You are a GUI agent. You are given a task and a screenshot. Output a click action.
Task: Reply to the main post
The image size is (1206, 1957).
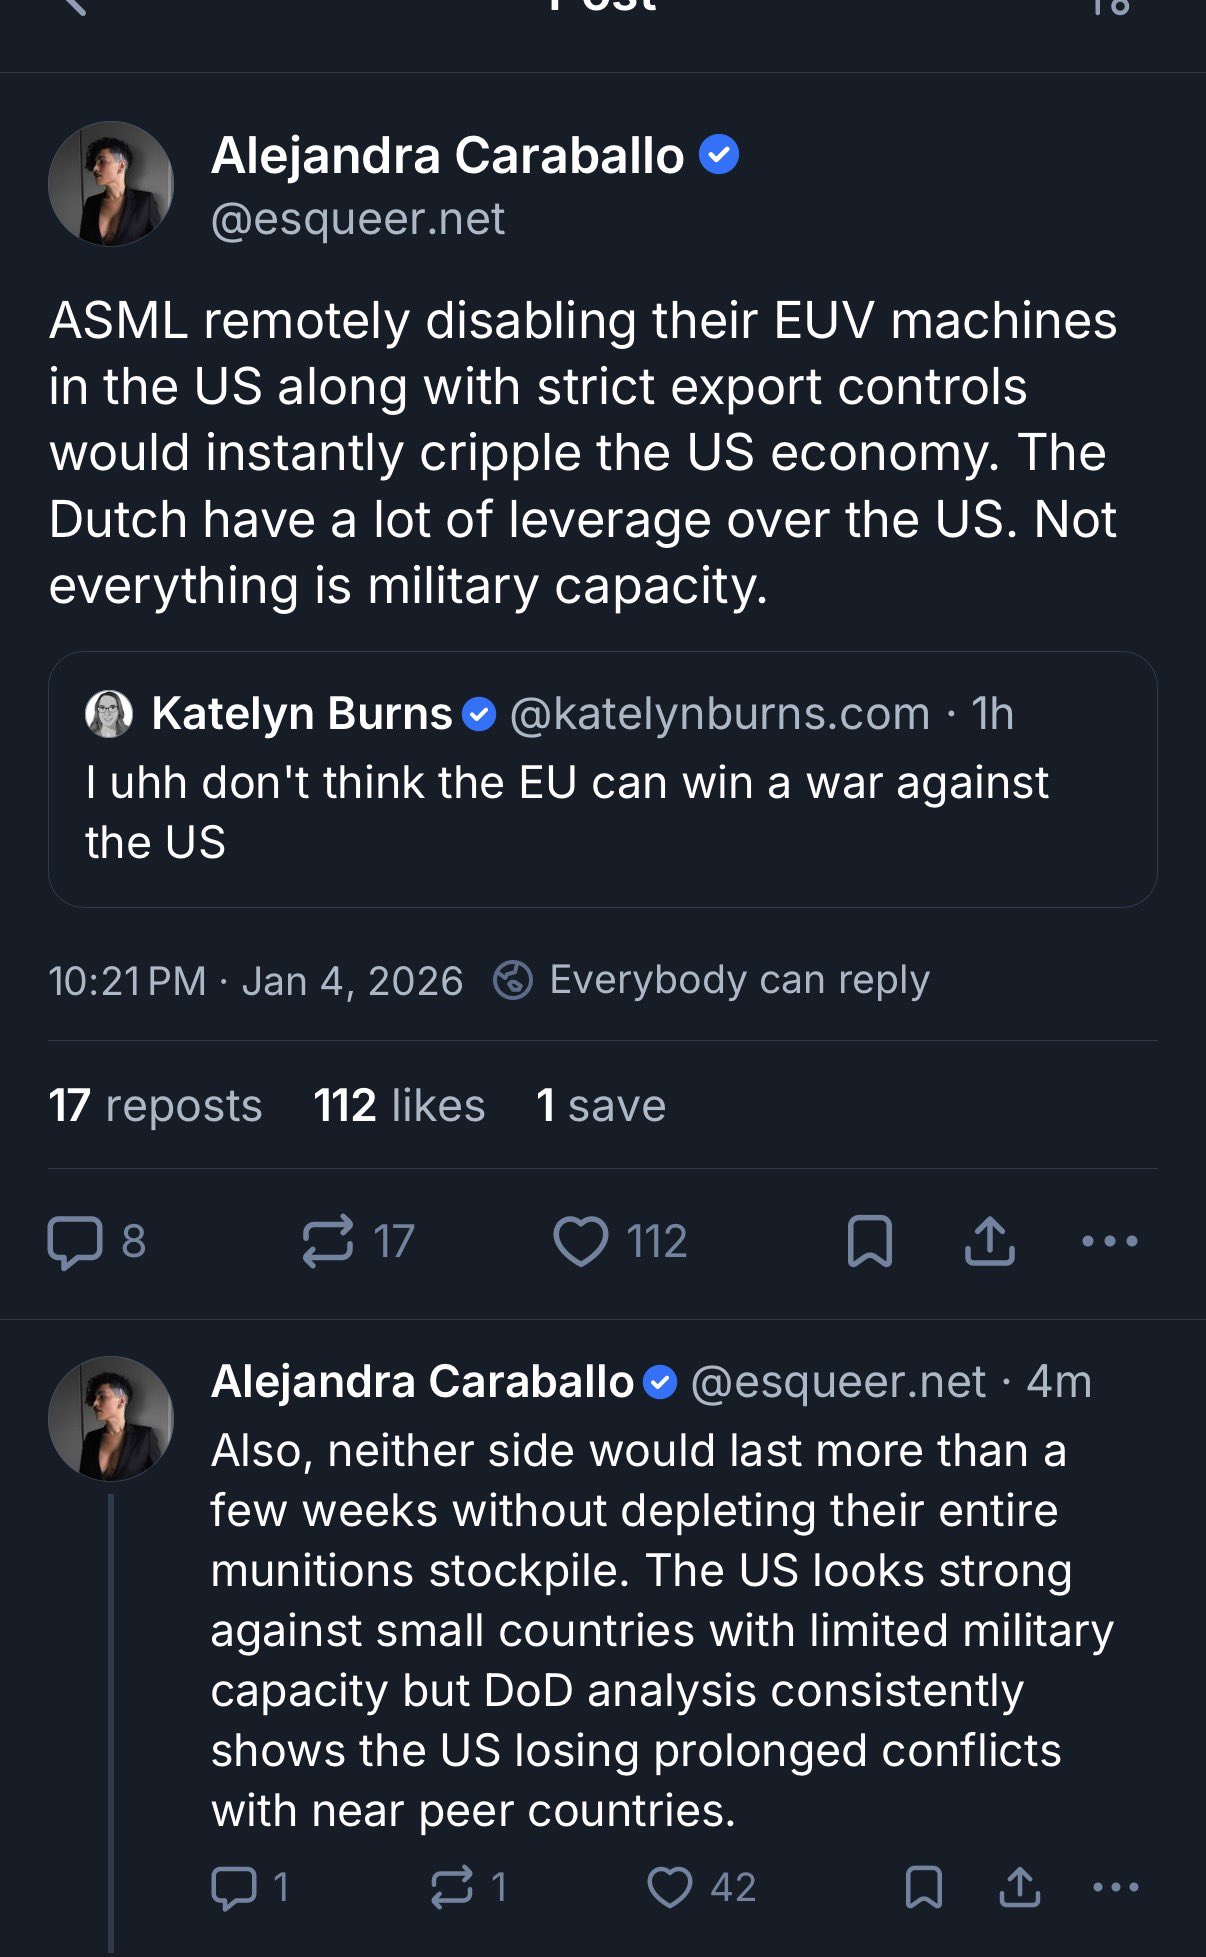point(76,1241)
